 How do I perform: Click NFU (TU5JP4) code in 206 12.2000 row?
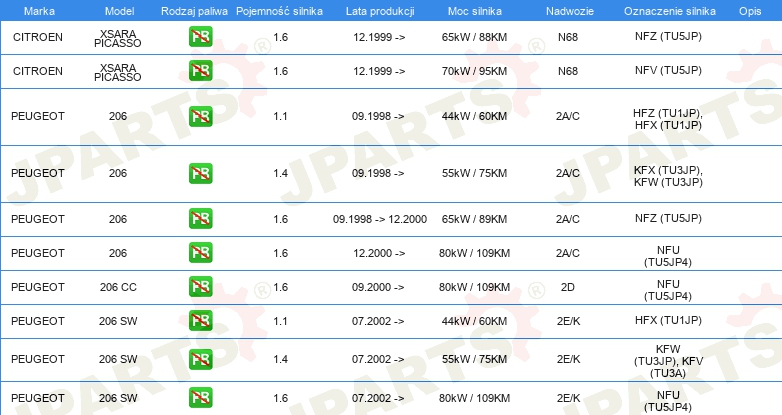coord(668,256)
